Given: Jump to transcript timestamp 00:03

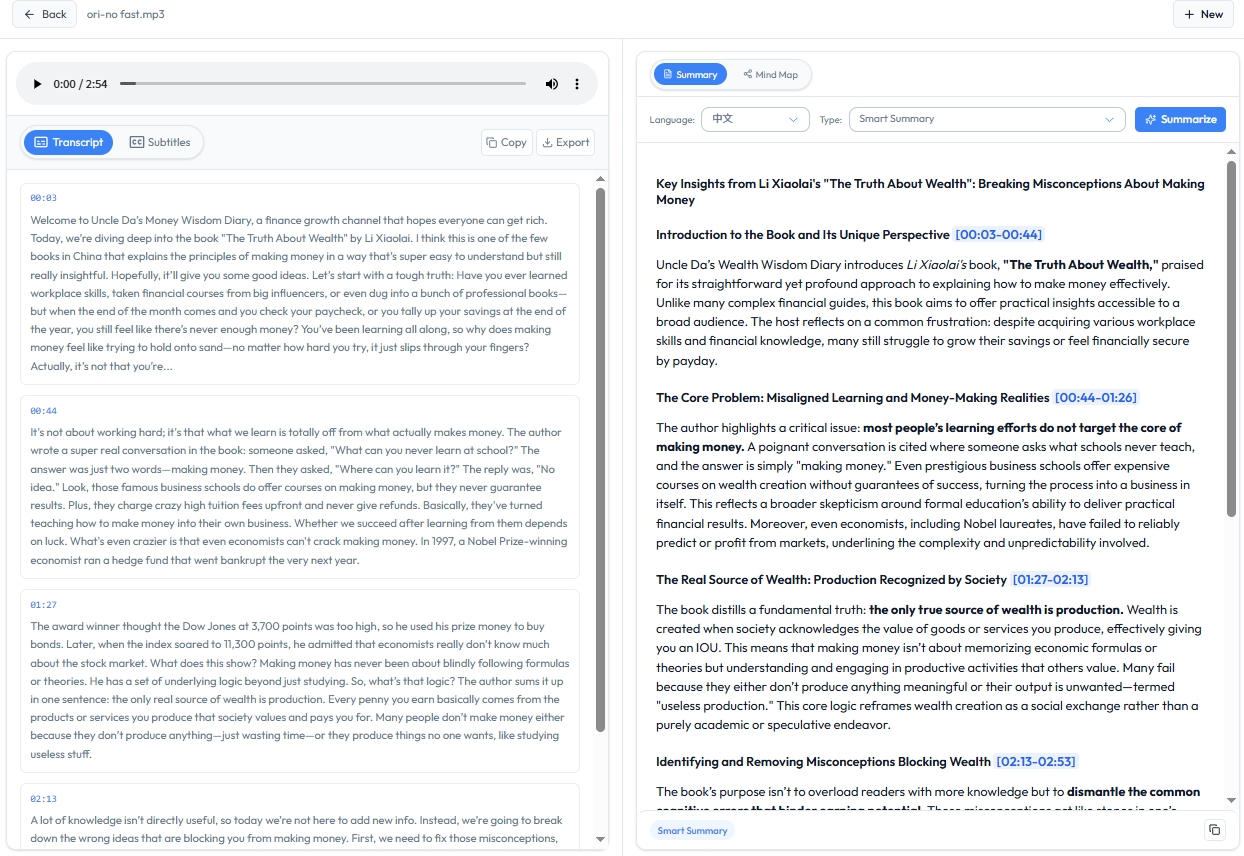Looking at the screenshot, I should 43,198.
